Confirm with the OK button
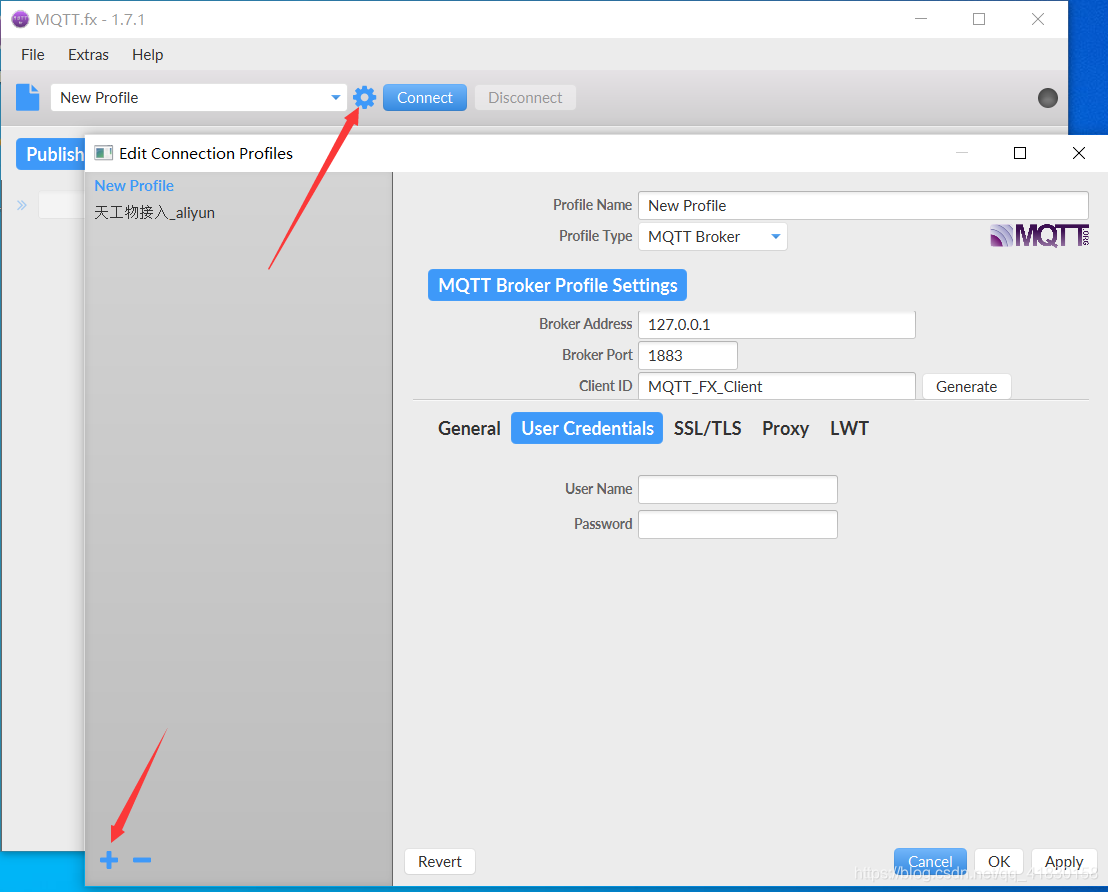Viewport: 1108px width, 892px height. coord(999,862)
